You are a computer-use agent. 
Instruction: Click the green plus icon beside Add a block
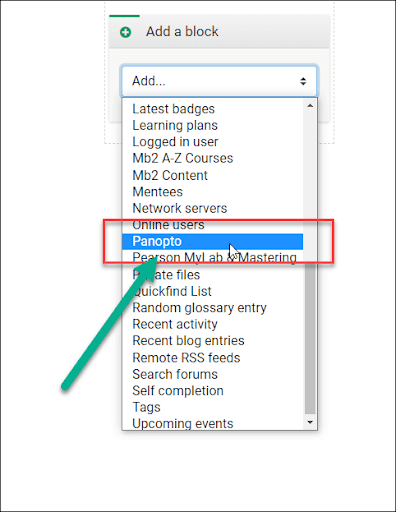coord(125,32)
